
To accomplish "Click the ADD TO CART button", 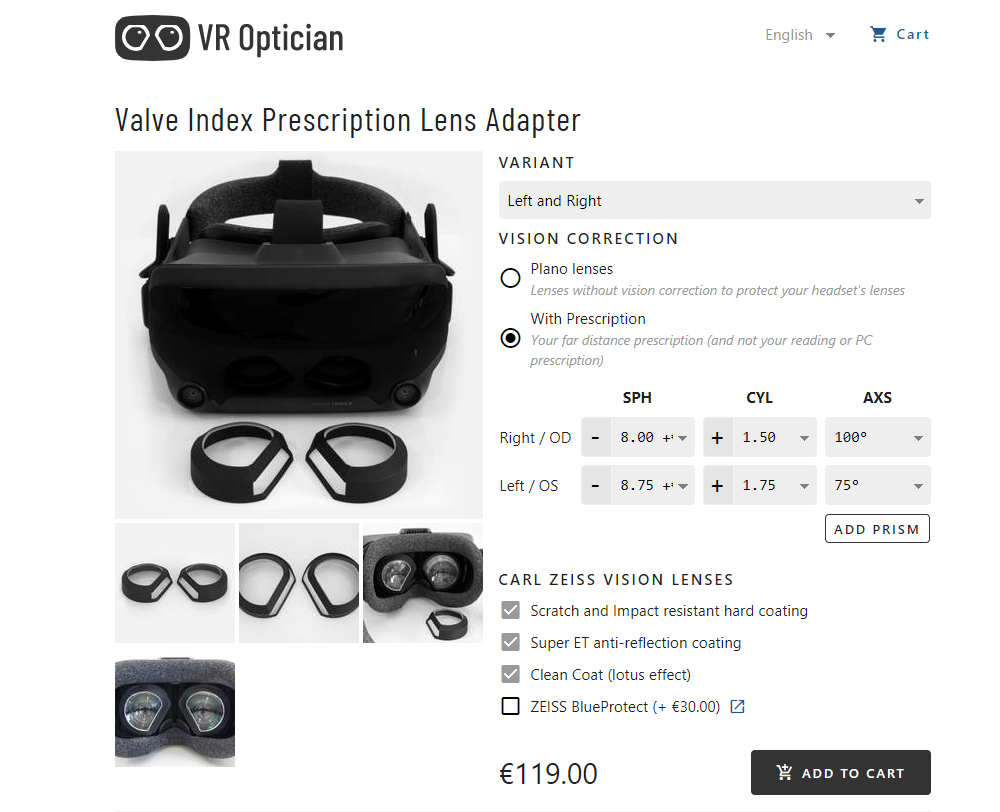I will tap(841, 772).
